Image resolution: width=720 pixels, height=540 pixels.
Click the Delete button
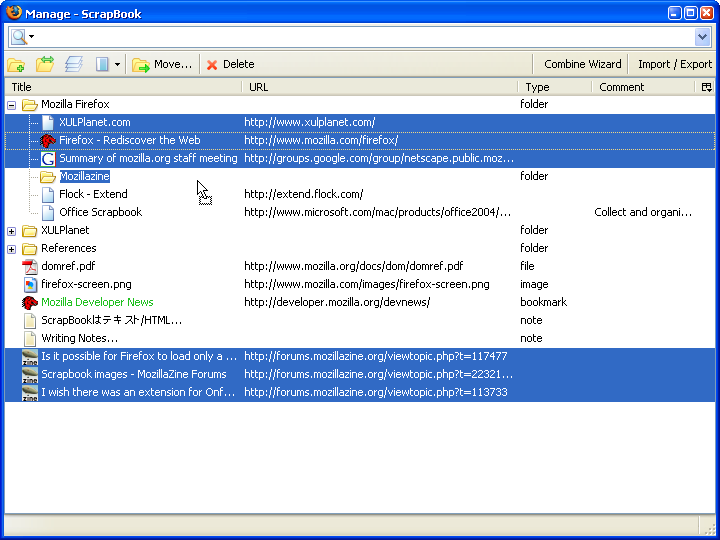point(231,64)
